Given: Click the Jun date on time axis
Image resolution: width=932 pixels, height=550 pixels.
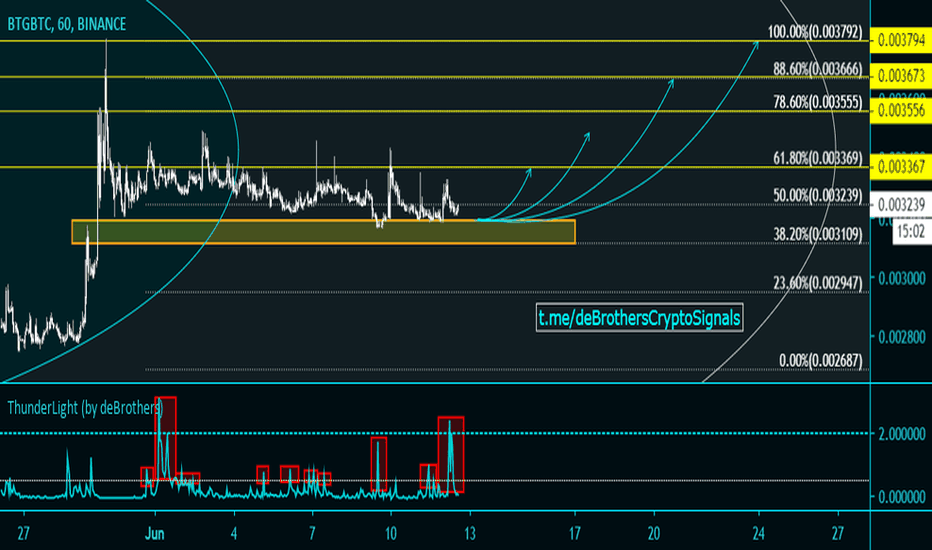Looking at the screenshot, I should pos(155,533).
